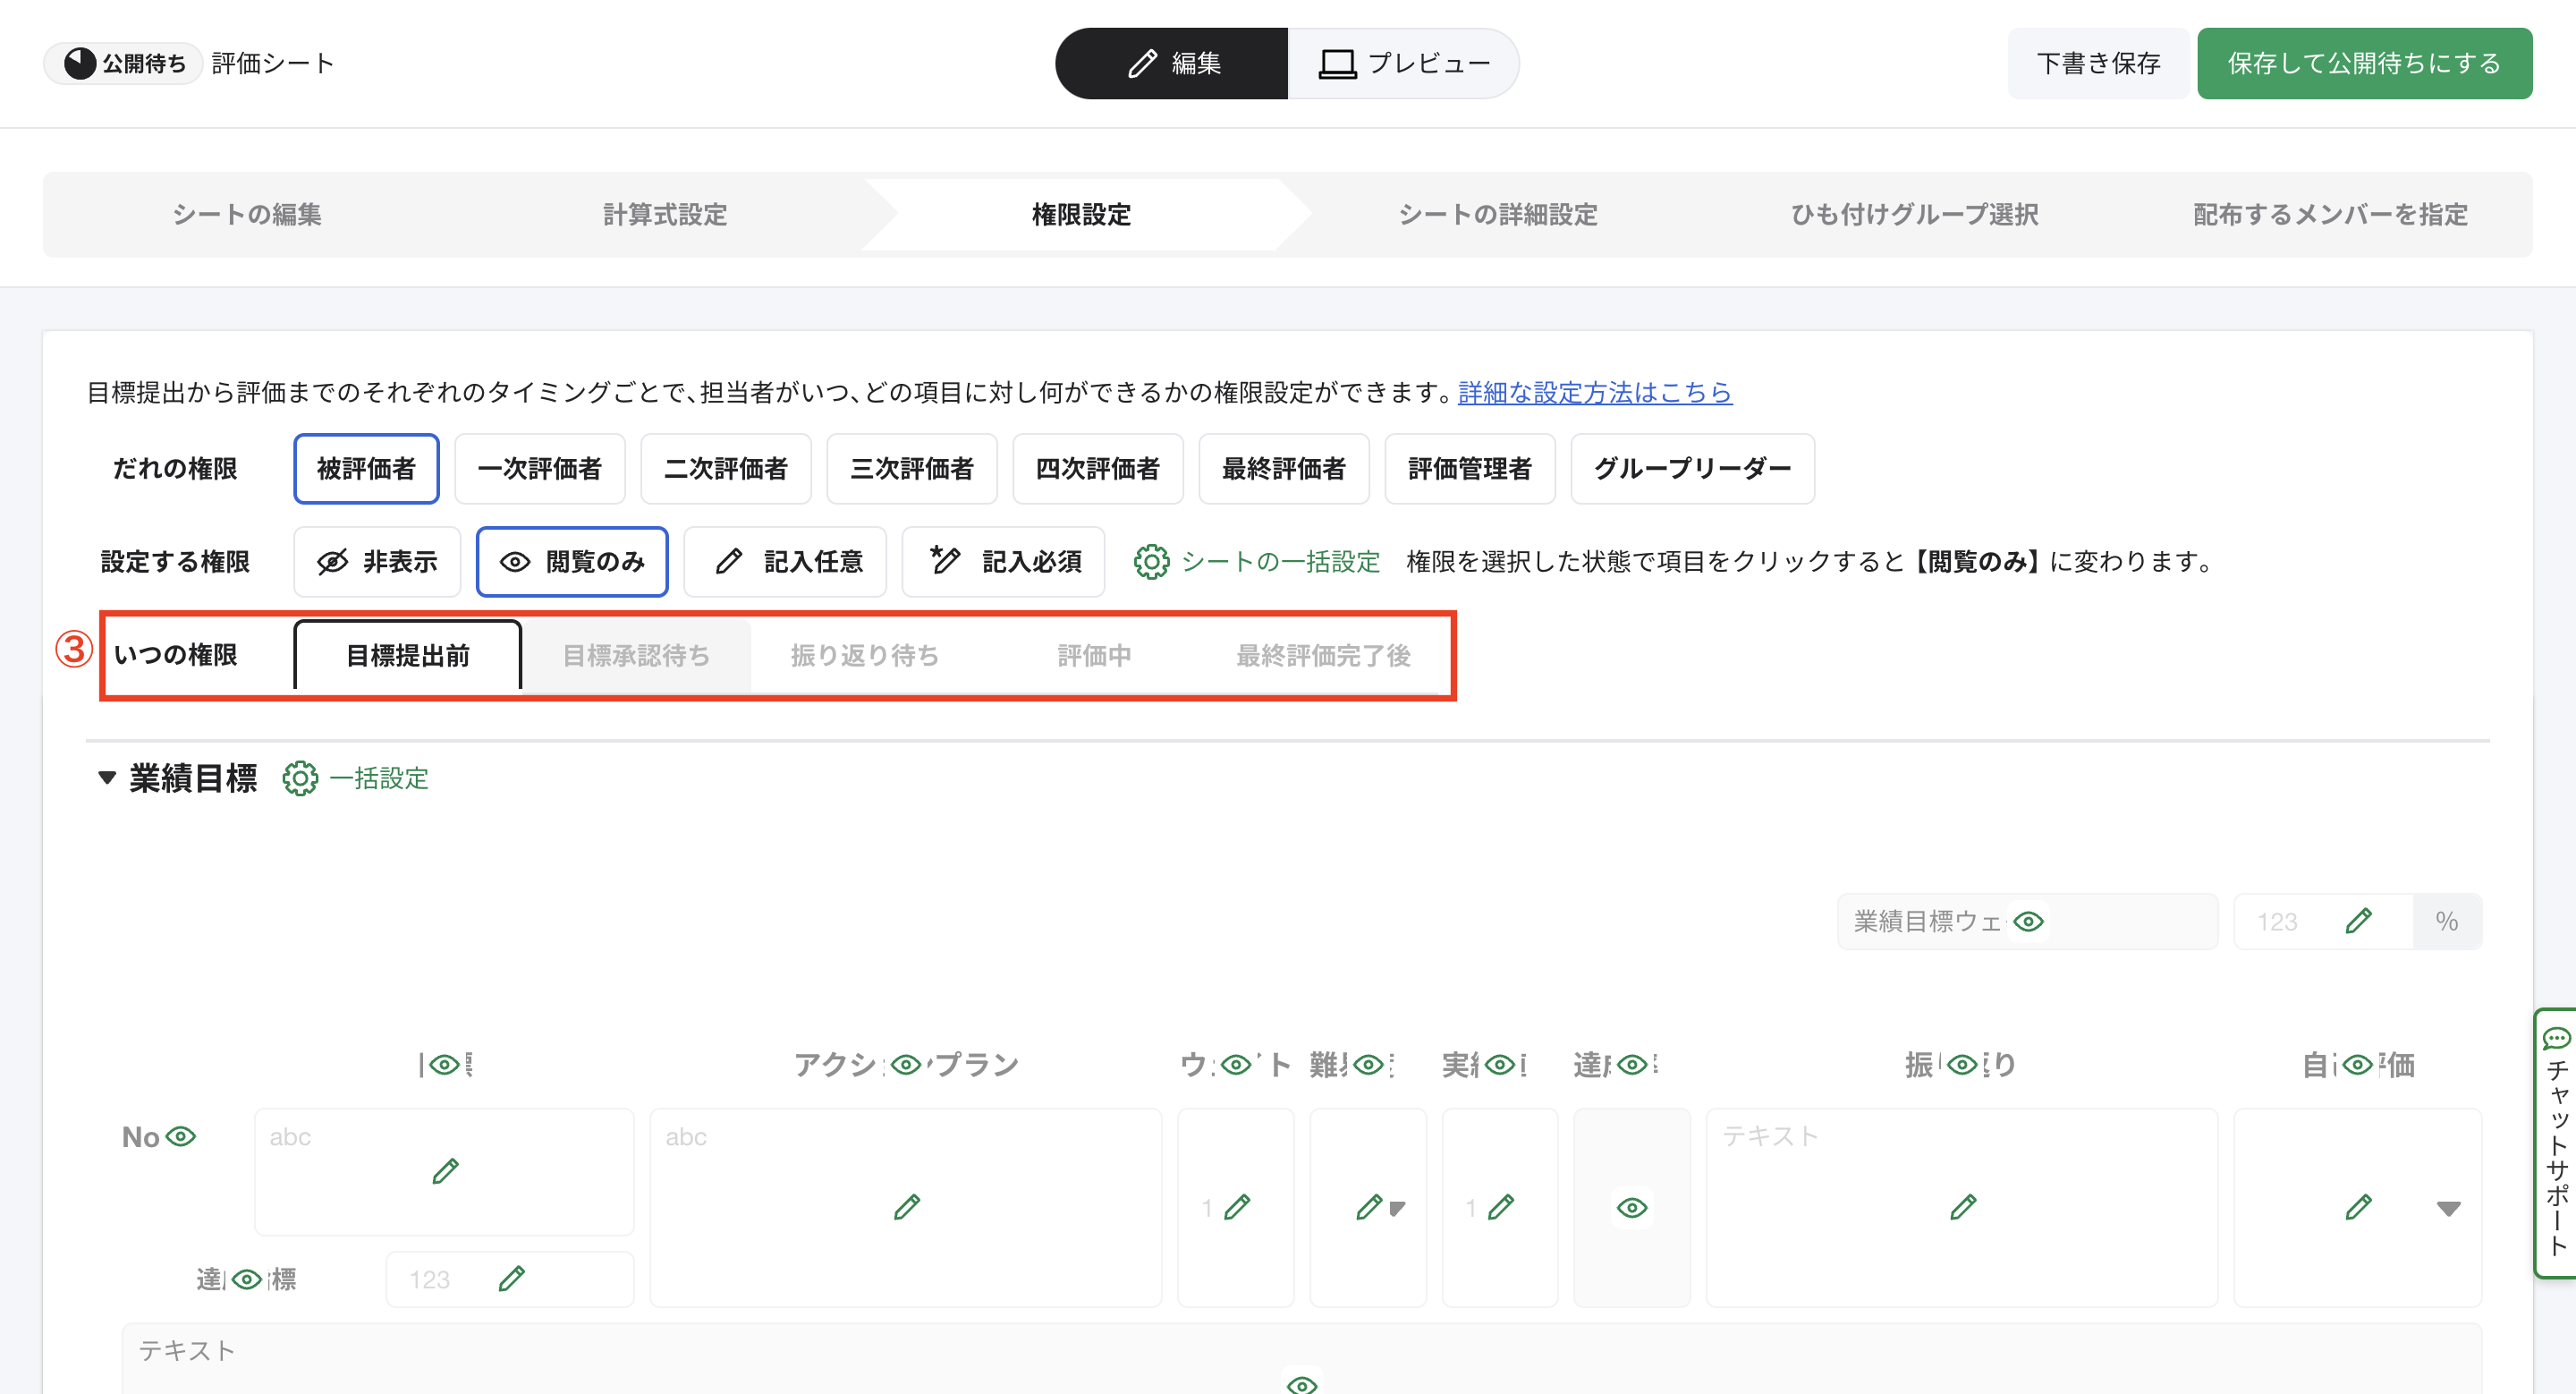Click the eye icon next to No
The image size is (2576, 1394).
[x=181, y=1137]
